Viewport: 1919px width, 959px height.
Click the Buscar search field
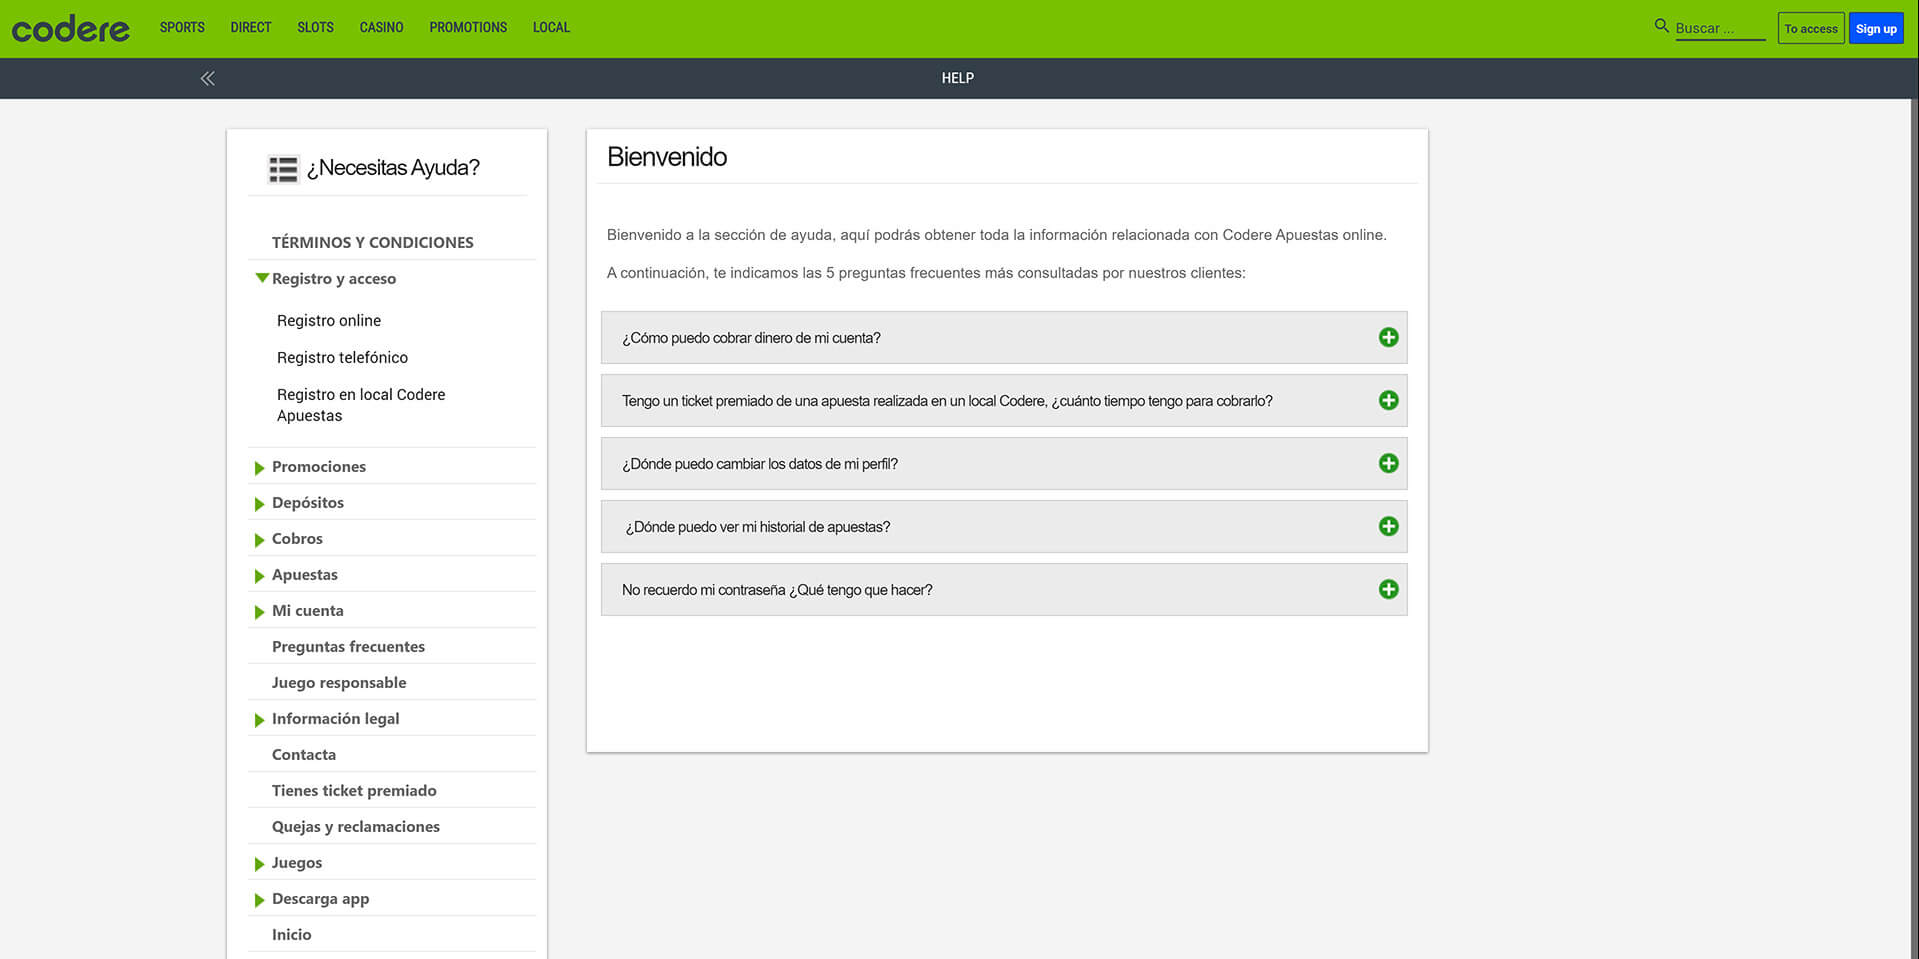(1720, 29)
